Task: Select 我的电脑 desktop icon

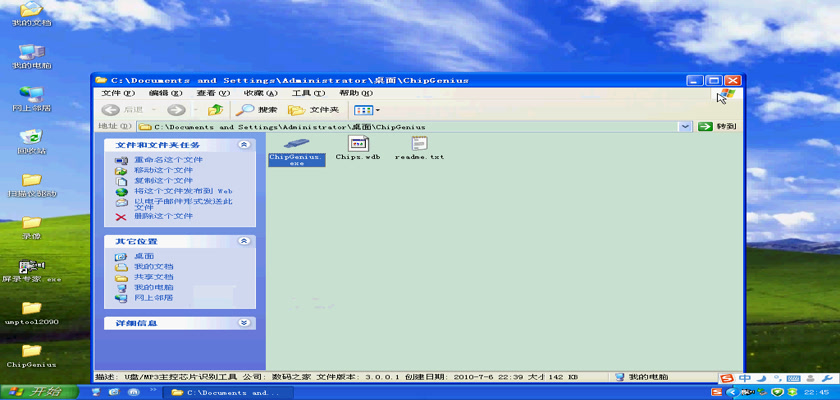Action: [x=32, y=55]
